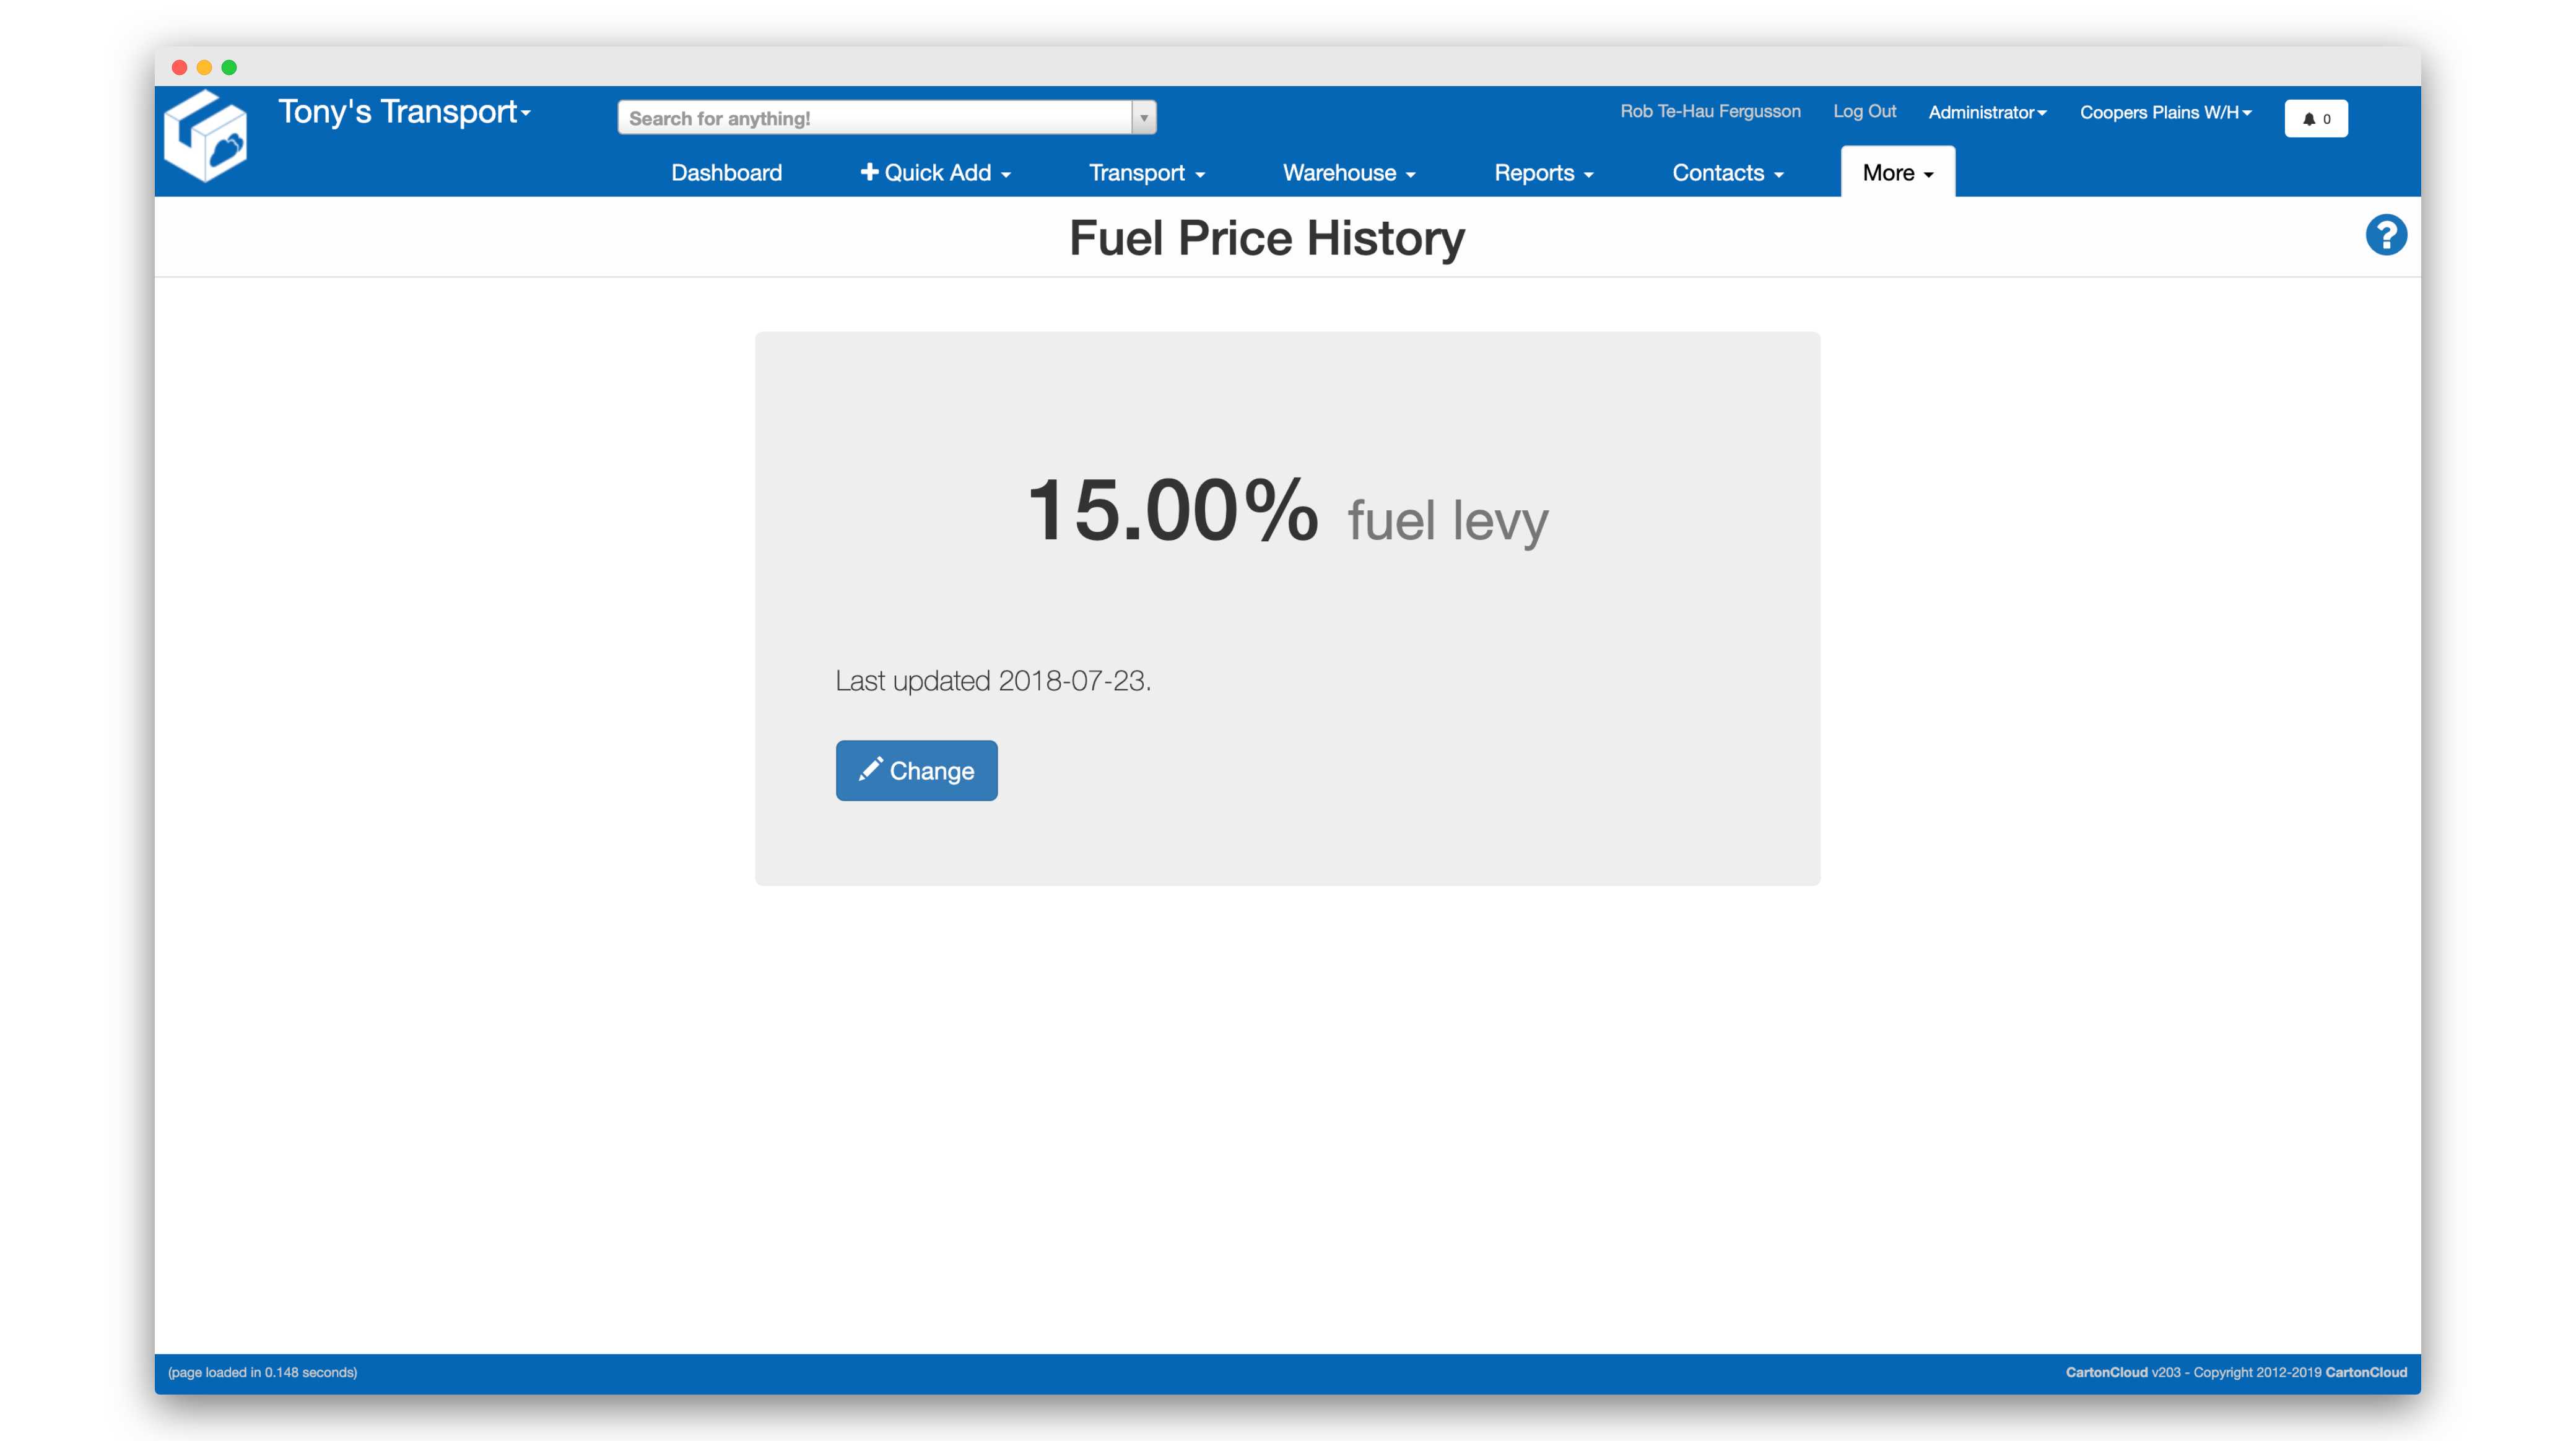
Task: Go to the Dashboard
Action: (726, 172)
